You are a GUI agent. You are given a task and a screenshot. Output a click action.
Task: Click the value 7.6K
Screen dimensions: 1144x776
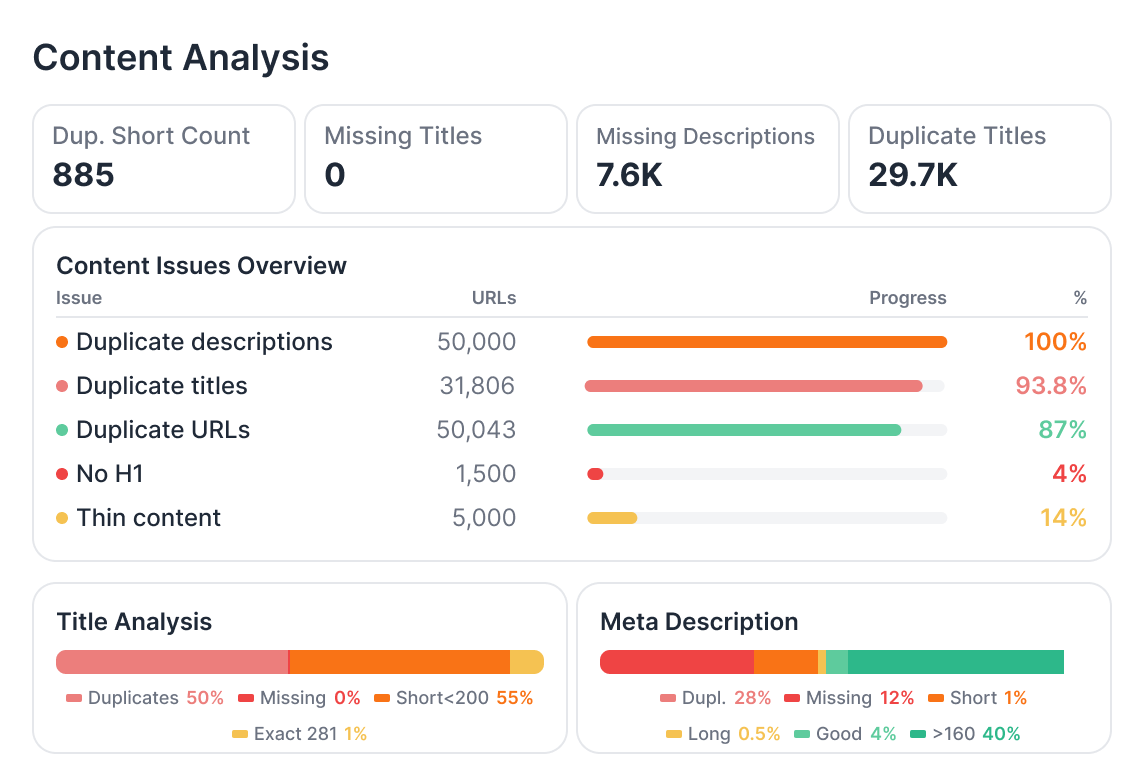(629, 175)
